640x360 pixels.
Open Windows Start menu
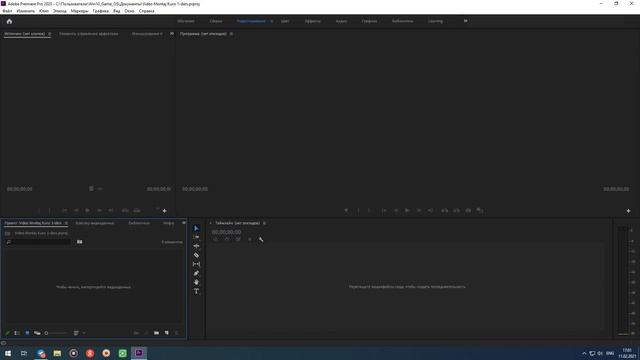[x=8, y=353]
